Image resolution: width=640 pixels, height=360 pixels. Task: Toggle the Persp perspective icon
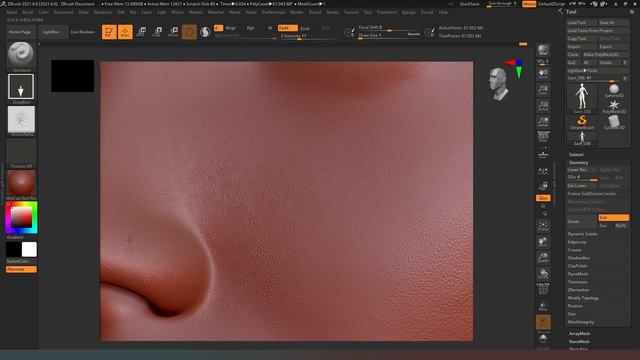tap(543, 137)
